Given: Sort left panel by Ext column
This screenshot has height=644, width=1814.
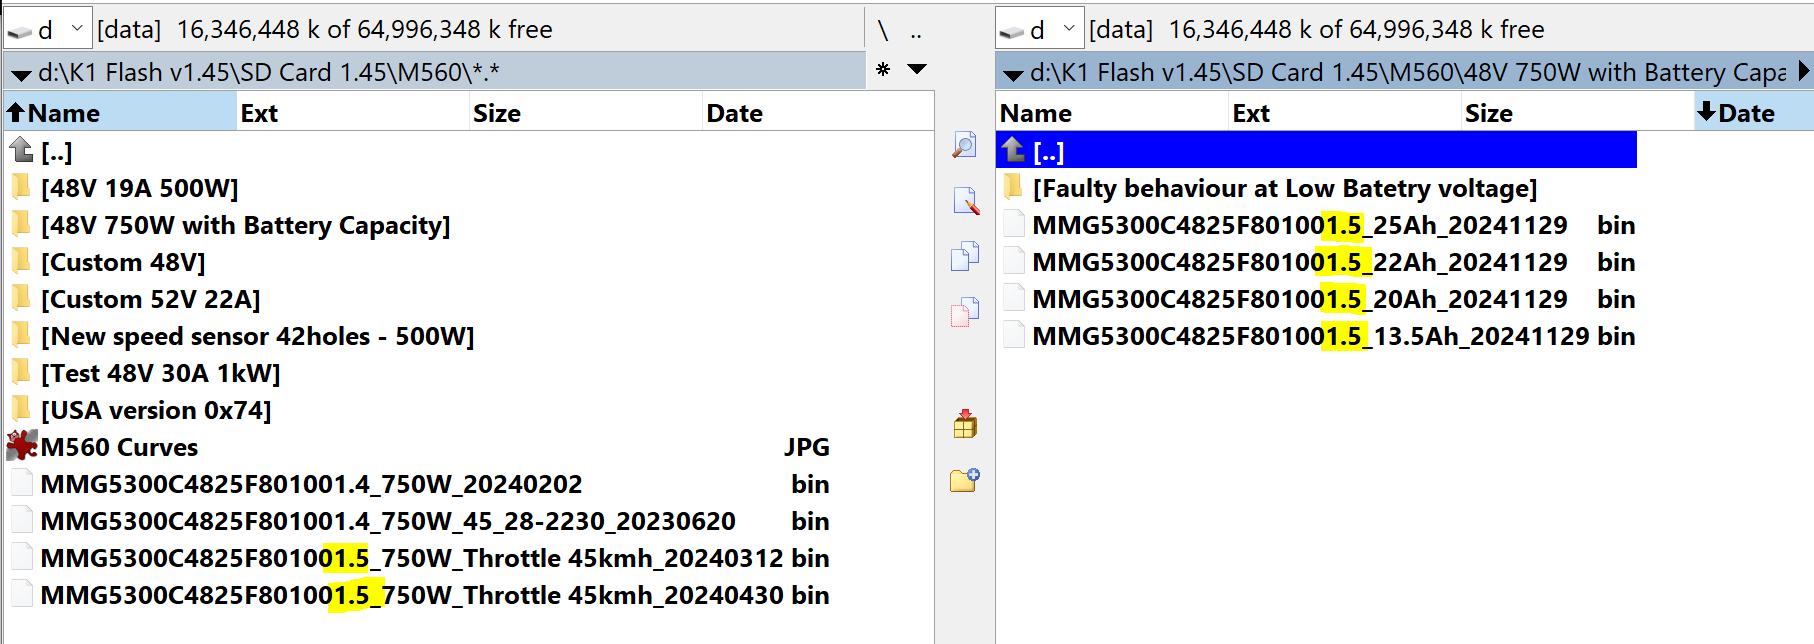Looking at the screenshot, I should coord(353,112).
